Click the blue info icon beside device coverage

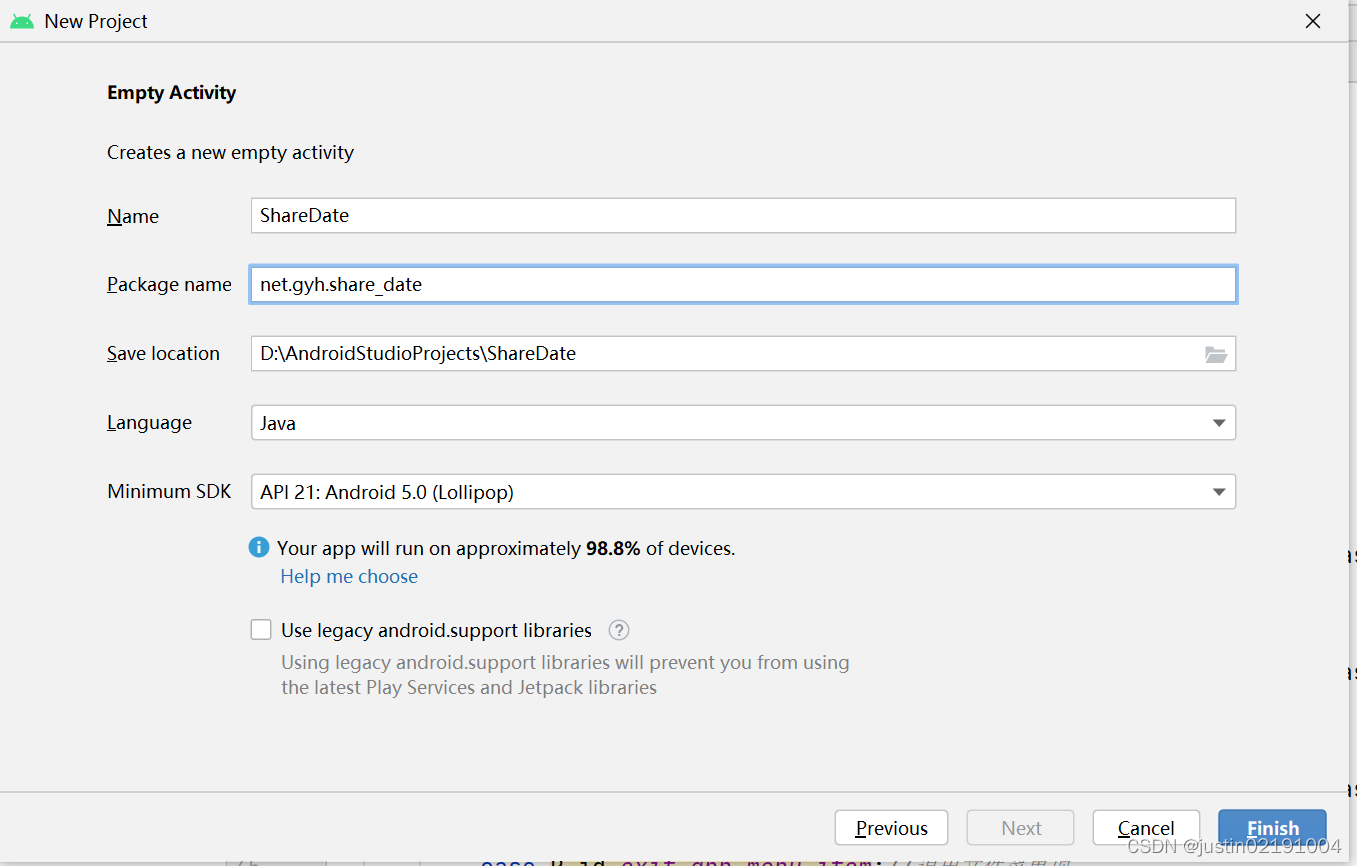pos(259,547)
